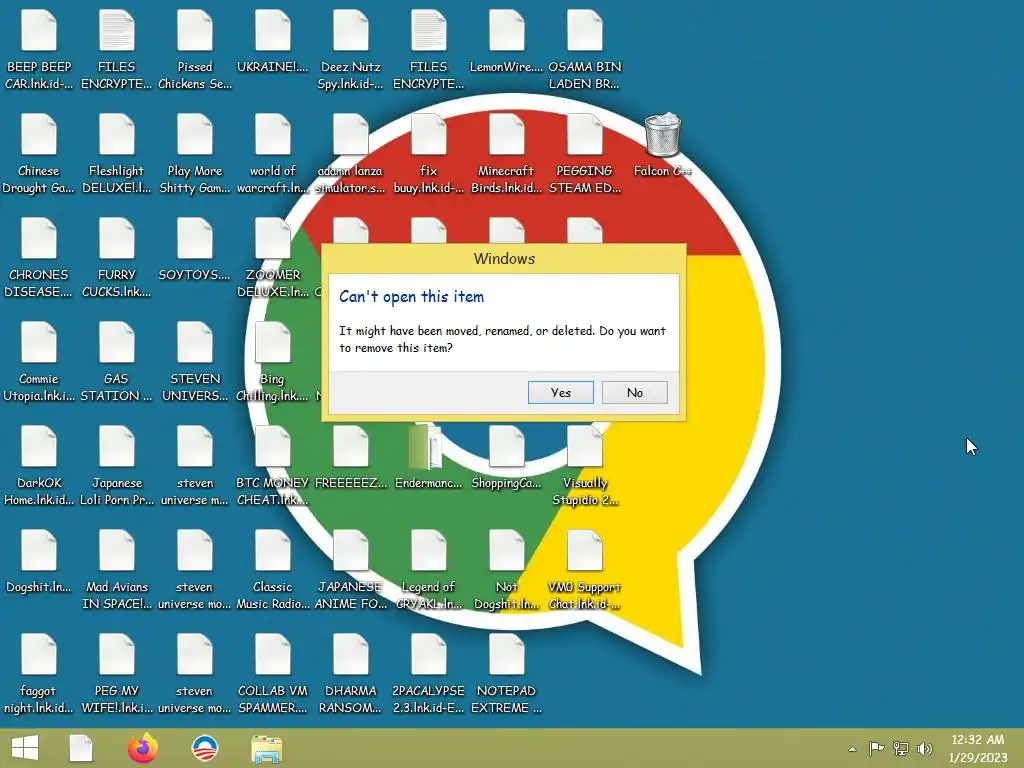The image size is (1024, 768).
Task: Select the Play More Shitty Games icon
Action: coord(195,154)
